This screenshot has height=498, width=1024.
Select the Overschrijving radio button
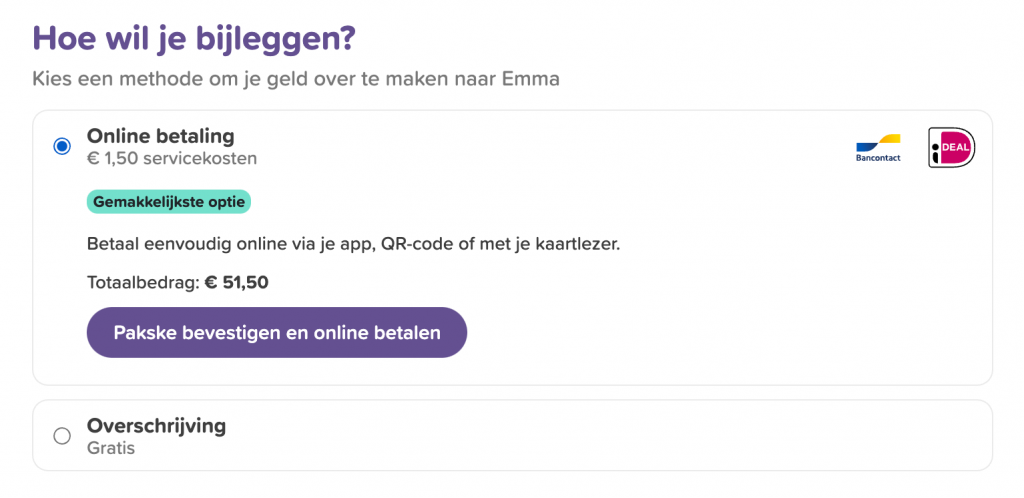(x=62, y=436)
